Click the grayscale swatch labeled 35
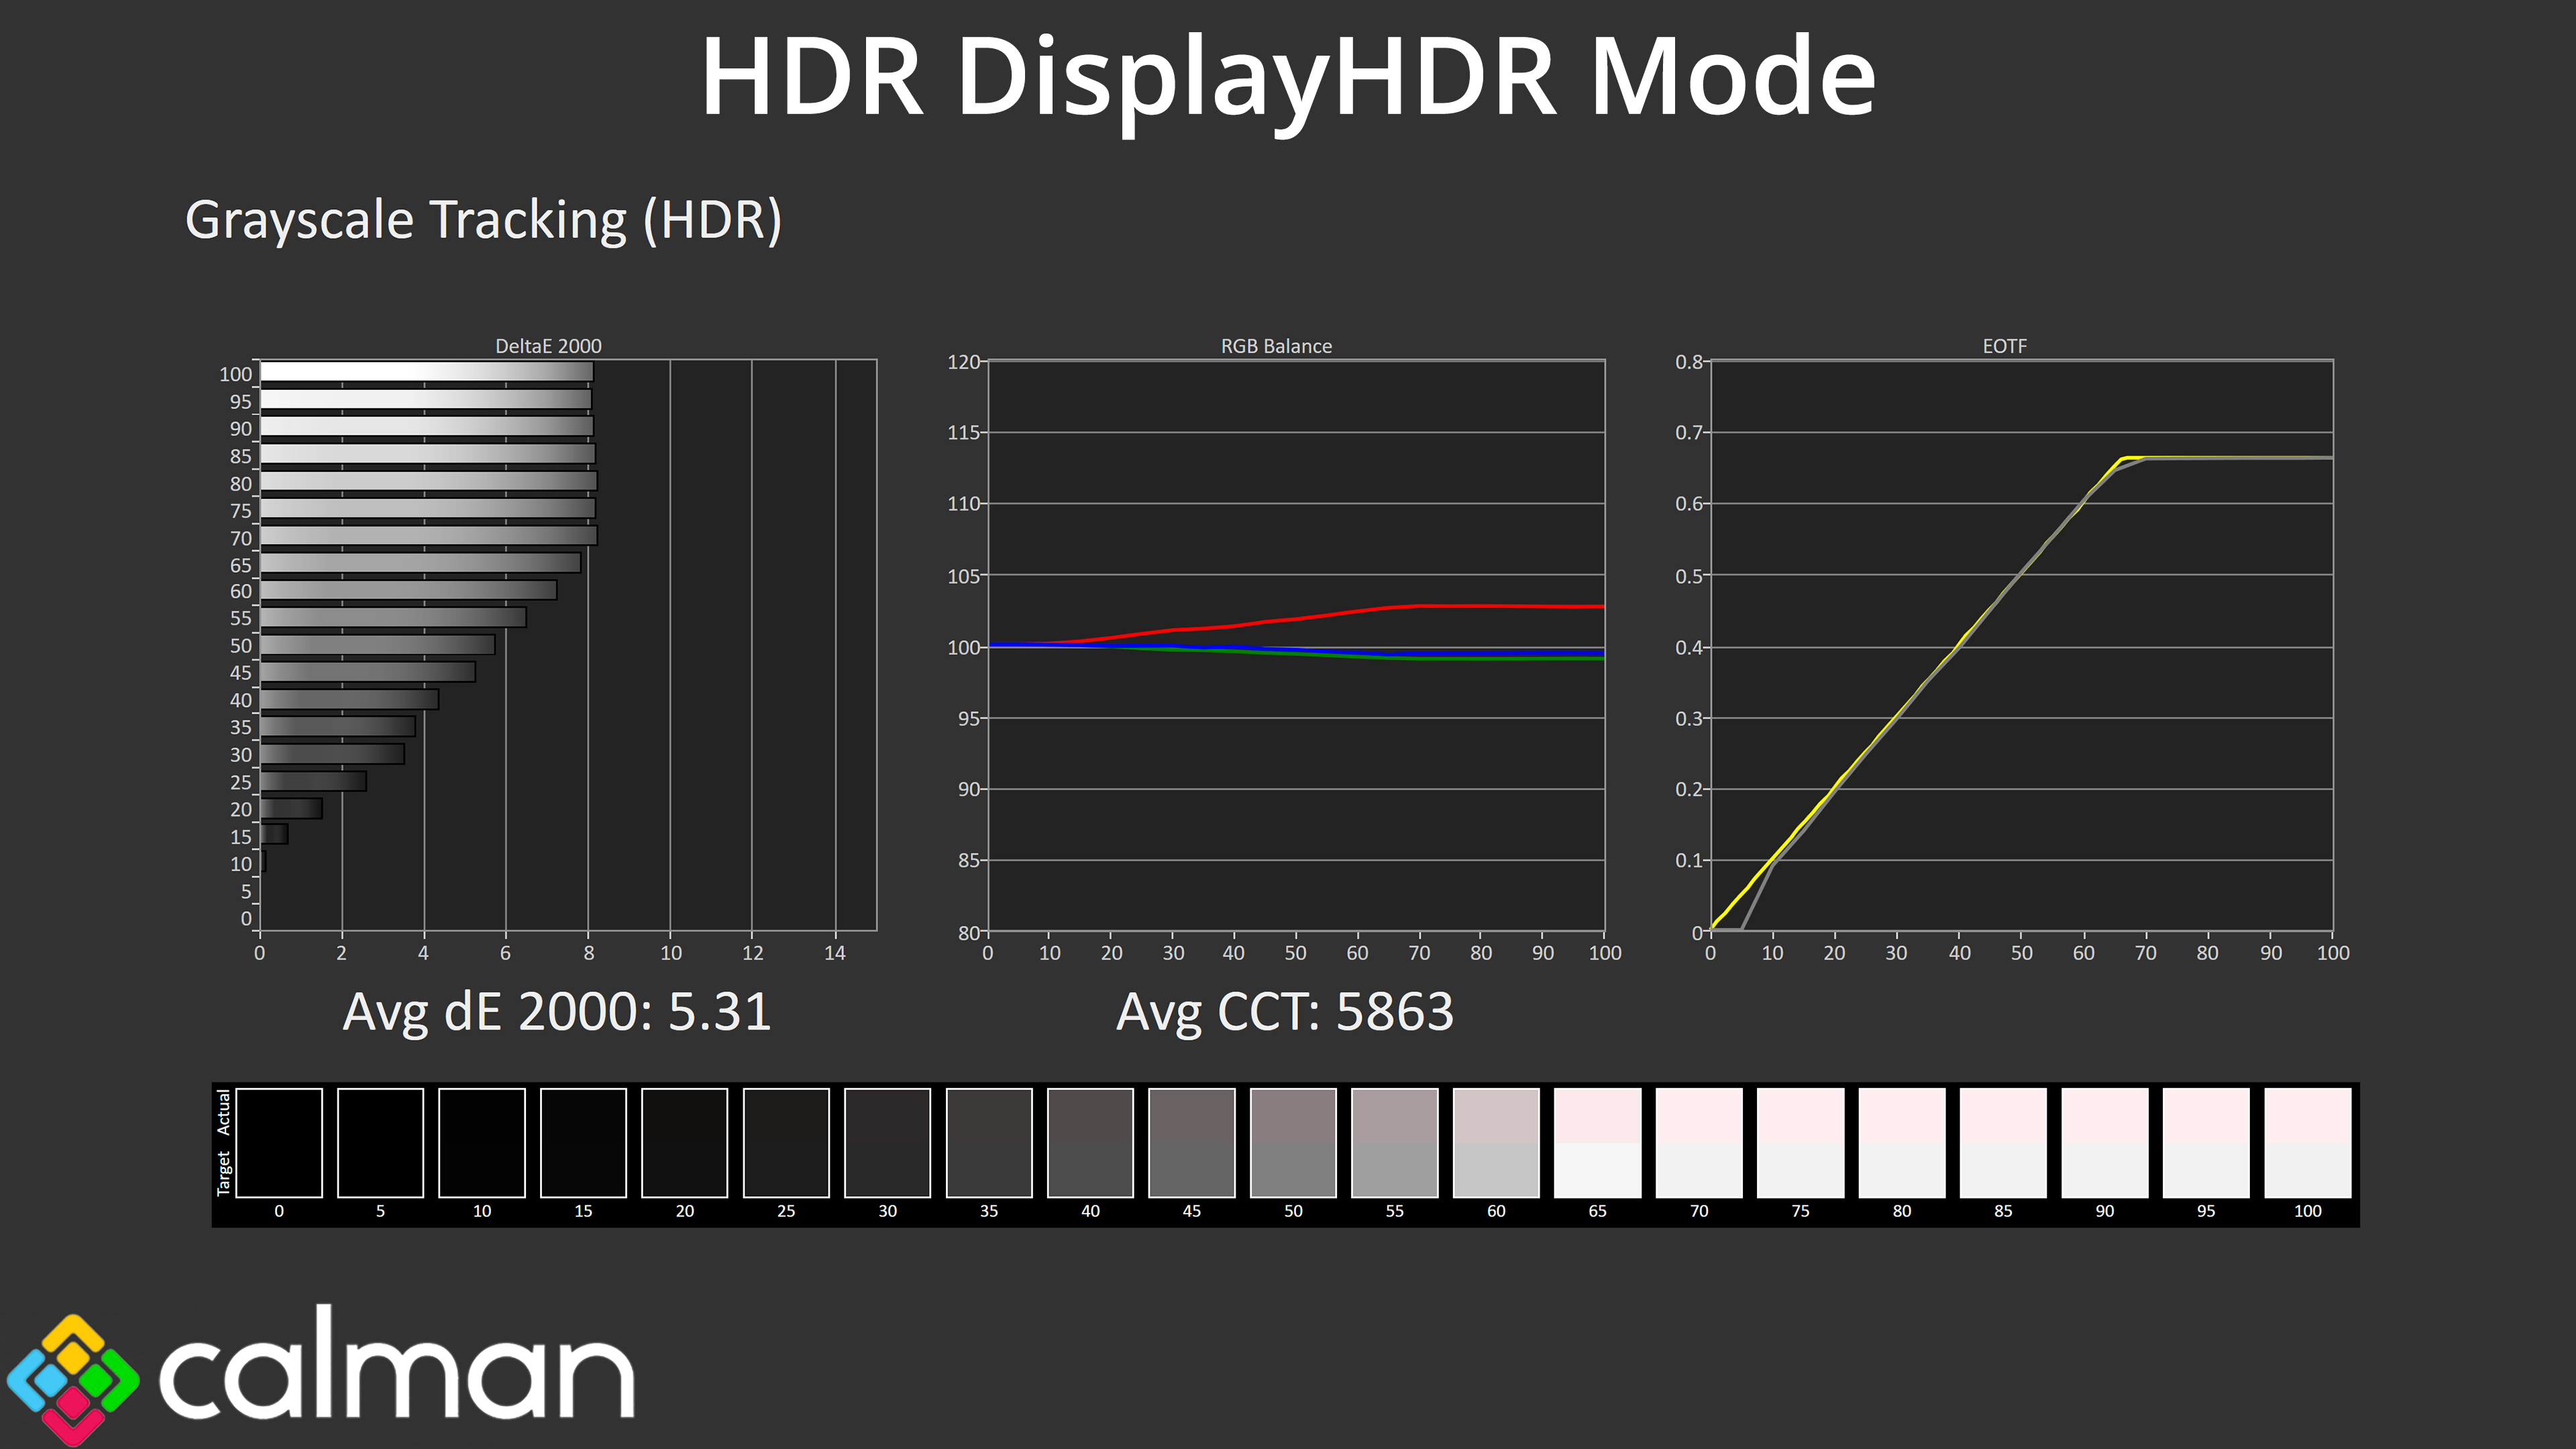 [989, 1143]
